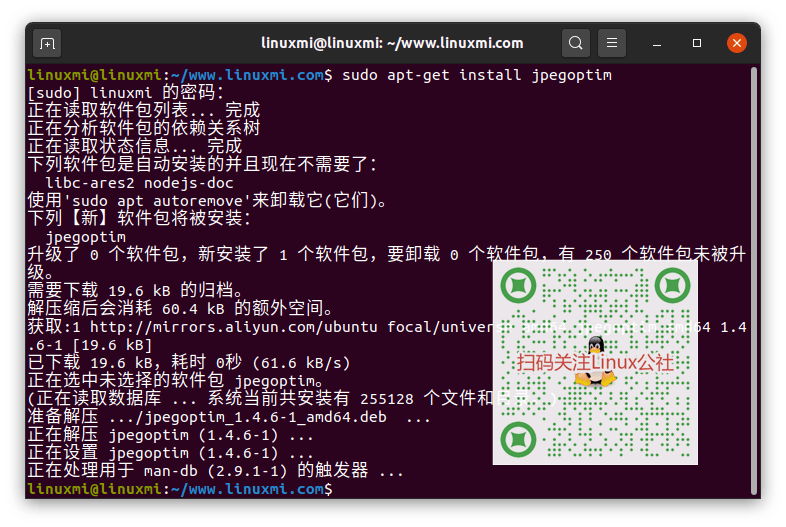Click the standalone 'jpegoptim' package name line
Viewport: 786px width, 527px height.
pyautogui.click(x=86, y=237)
